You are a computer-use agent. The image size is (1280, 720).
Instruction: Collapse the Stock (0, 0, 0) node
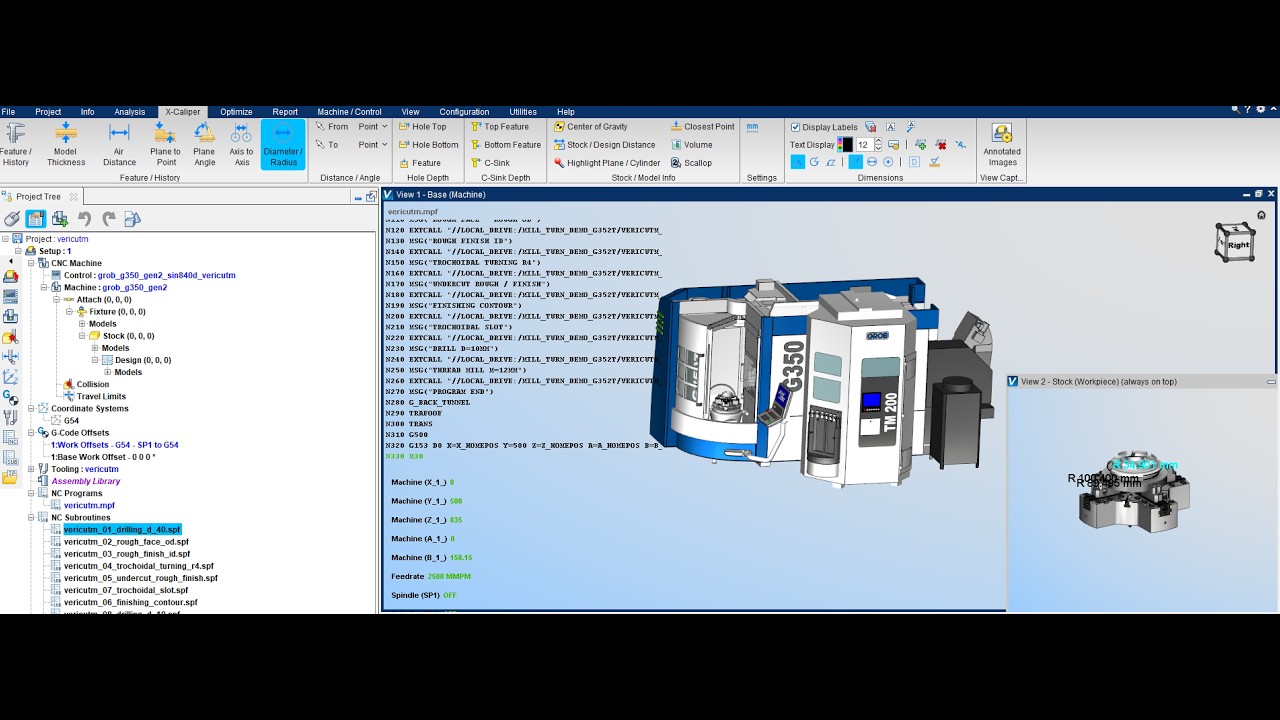click(x=82, y=336)
